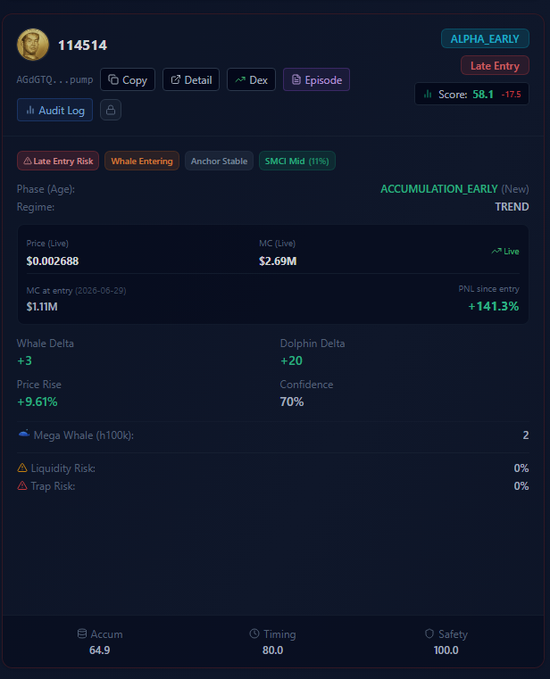The image size is (550, 679).
Task: Click the whale icon beside Mega Whale
Action: pos(24,434)
